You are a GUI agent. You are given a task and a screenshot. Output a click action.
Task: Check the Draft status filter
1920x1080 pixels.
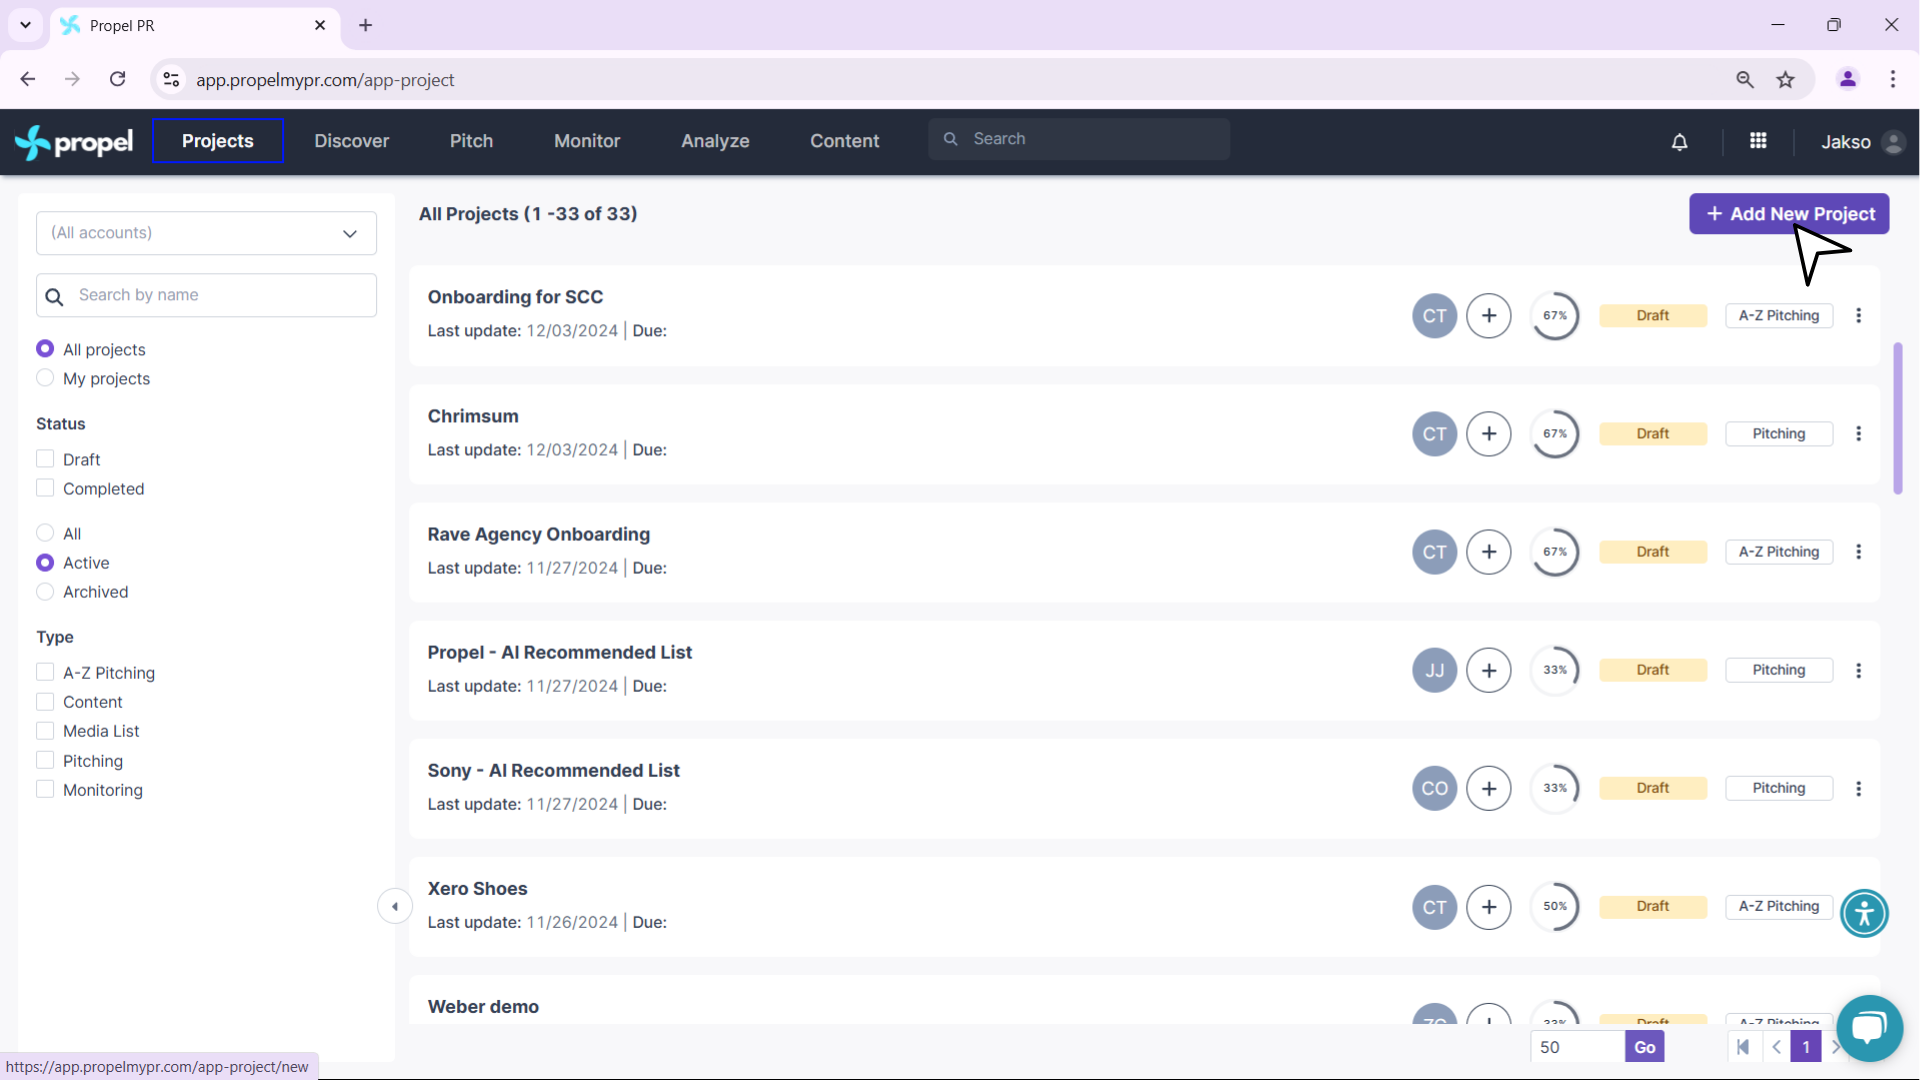click(x=45, y=459)
